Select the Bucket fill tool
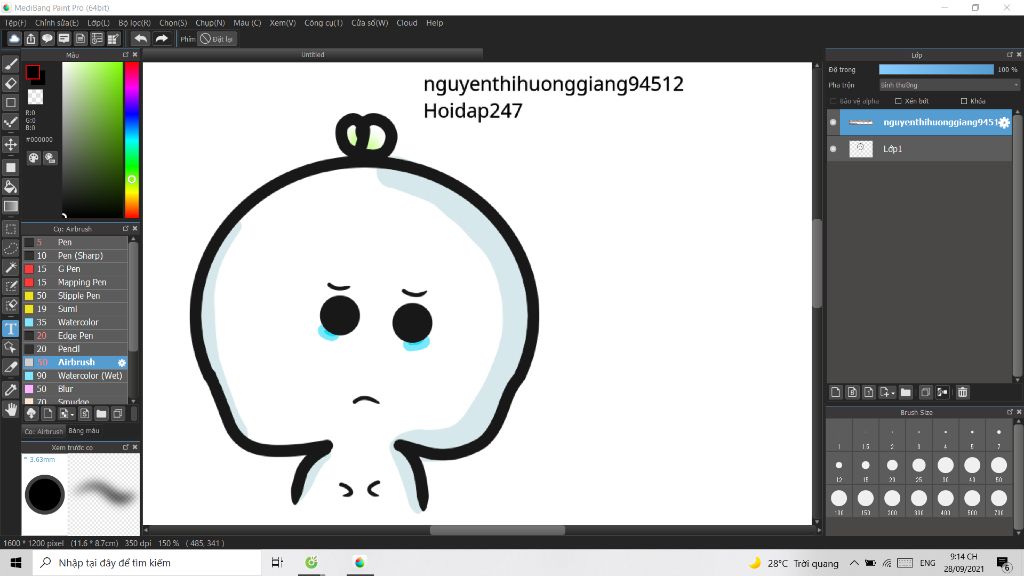The height and width of the screenshot is (576, 1024). pyautogui.click(x=11, y=187)
